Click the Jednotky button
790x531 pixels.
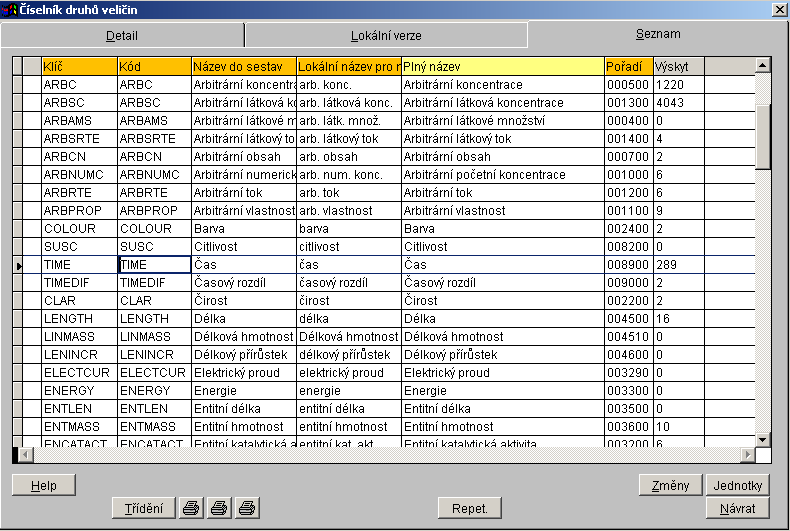738,486
